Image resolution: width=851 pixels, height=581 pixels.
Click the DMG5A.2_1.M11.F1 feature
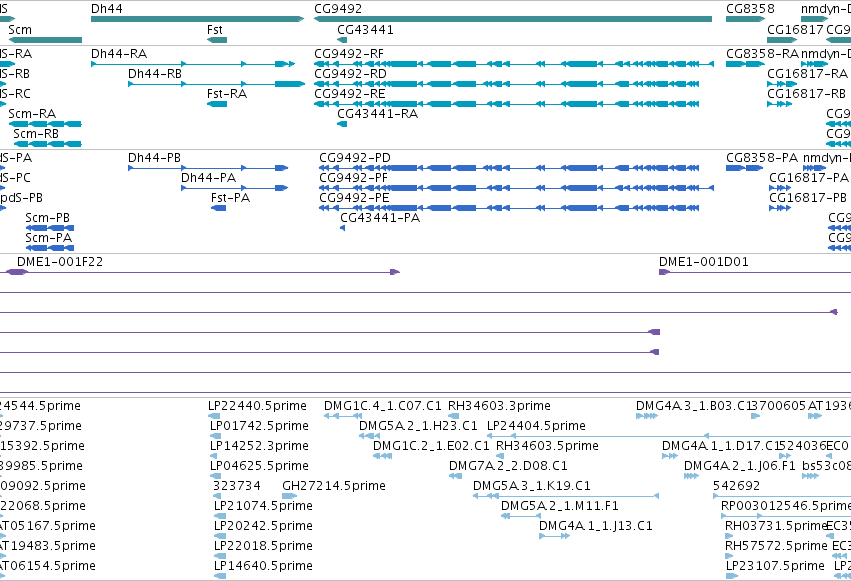521,517
